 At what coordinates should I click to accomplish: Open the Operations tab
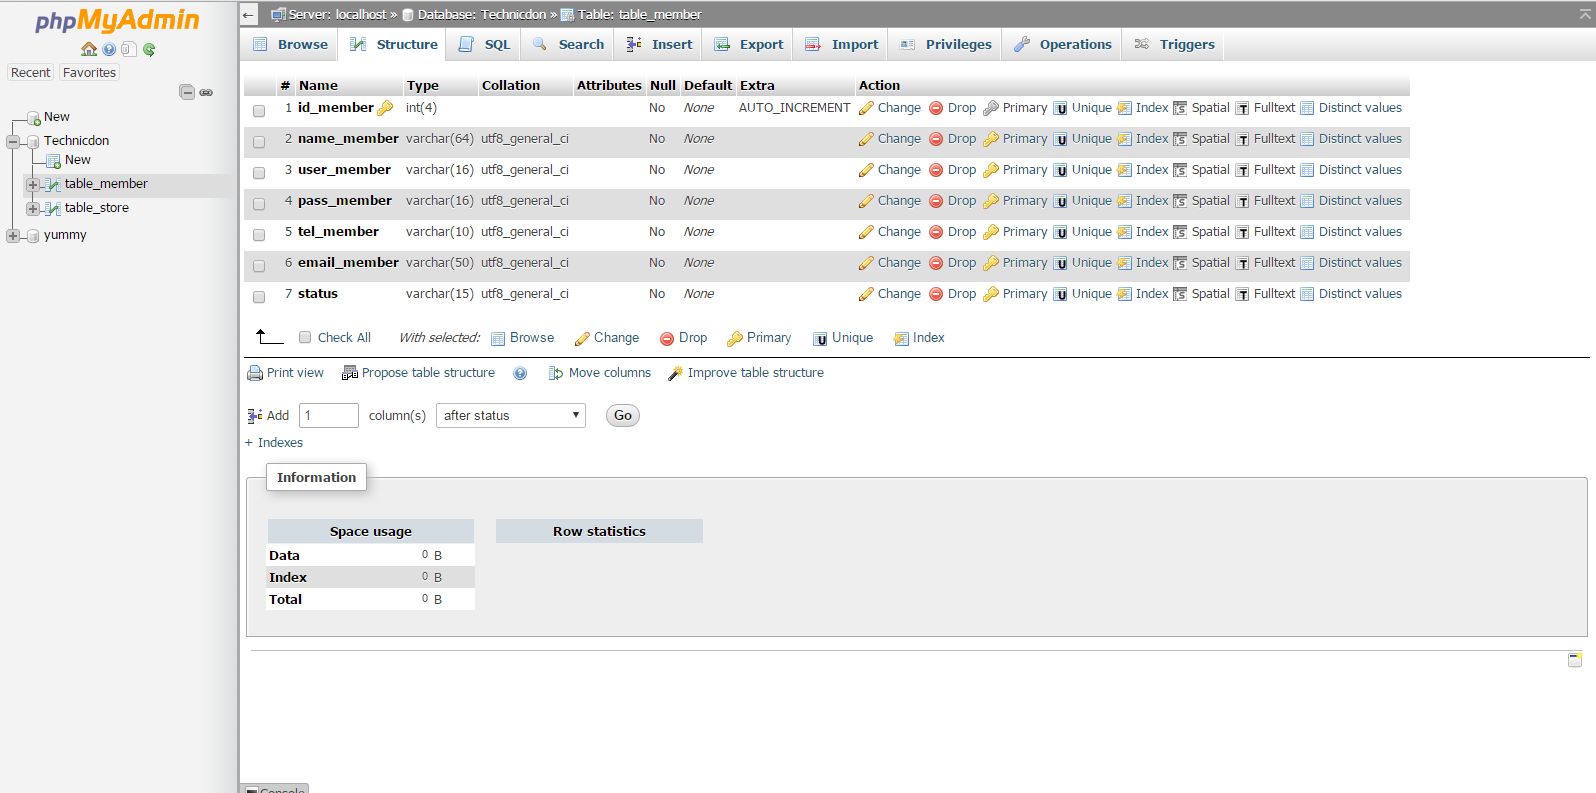tap(1062, 44)
